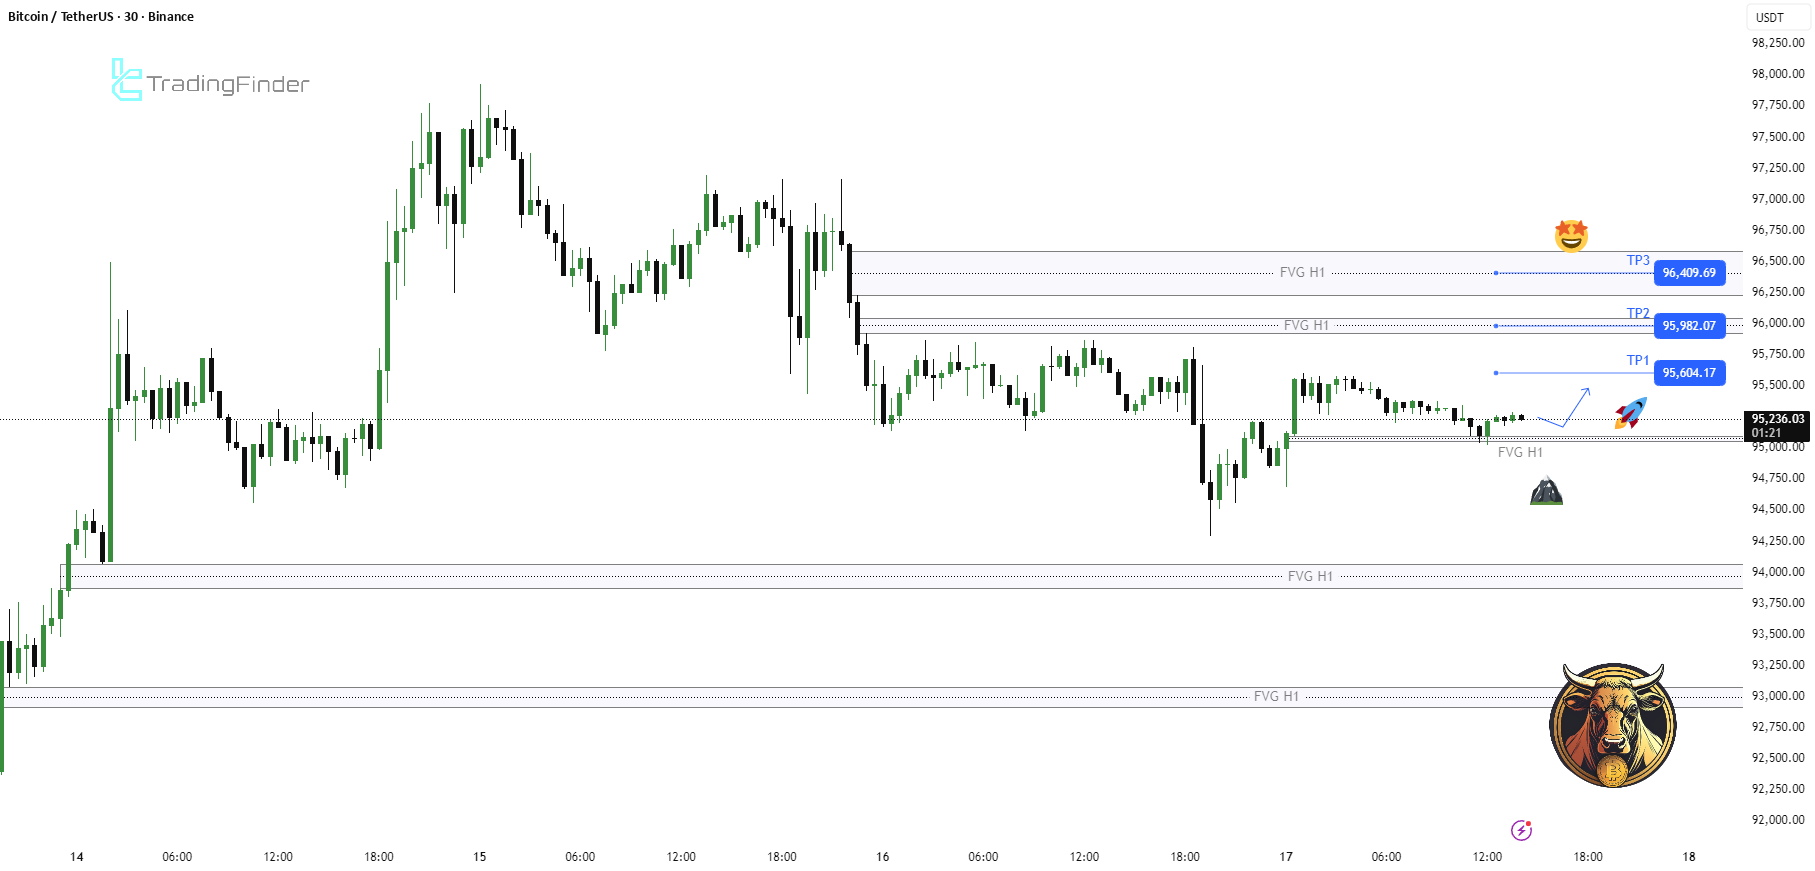Click the TP3 text label
Viewport: 1815px width, 871px height.
(x=1638, y=260)
